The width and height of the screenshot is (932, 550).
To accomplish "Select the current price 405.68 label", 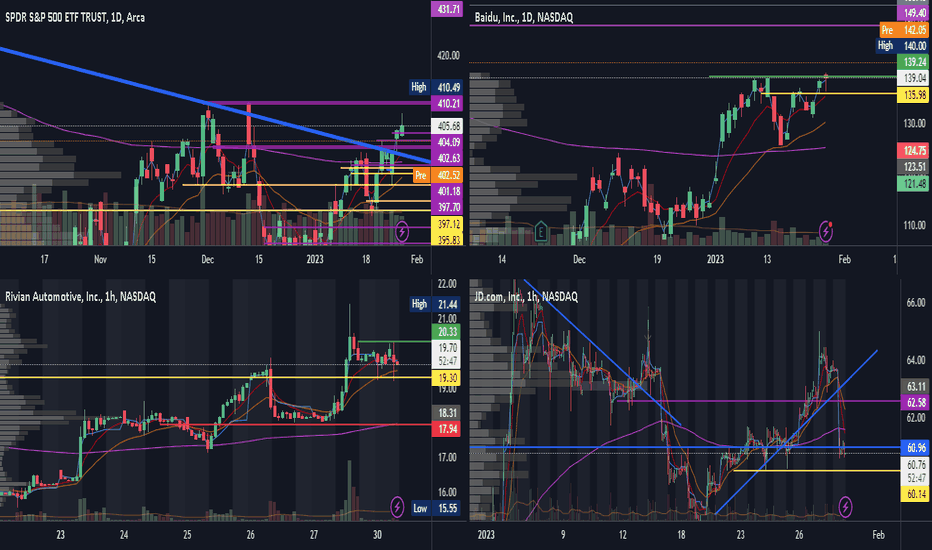I will (x=447, y=125).
